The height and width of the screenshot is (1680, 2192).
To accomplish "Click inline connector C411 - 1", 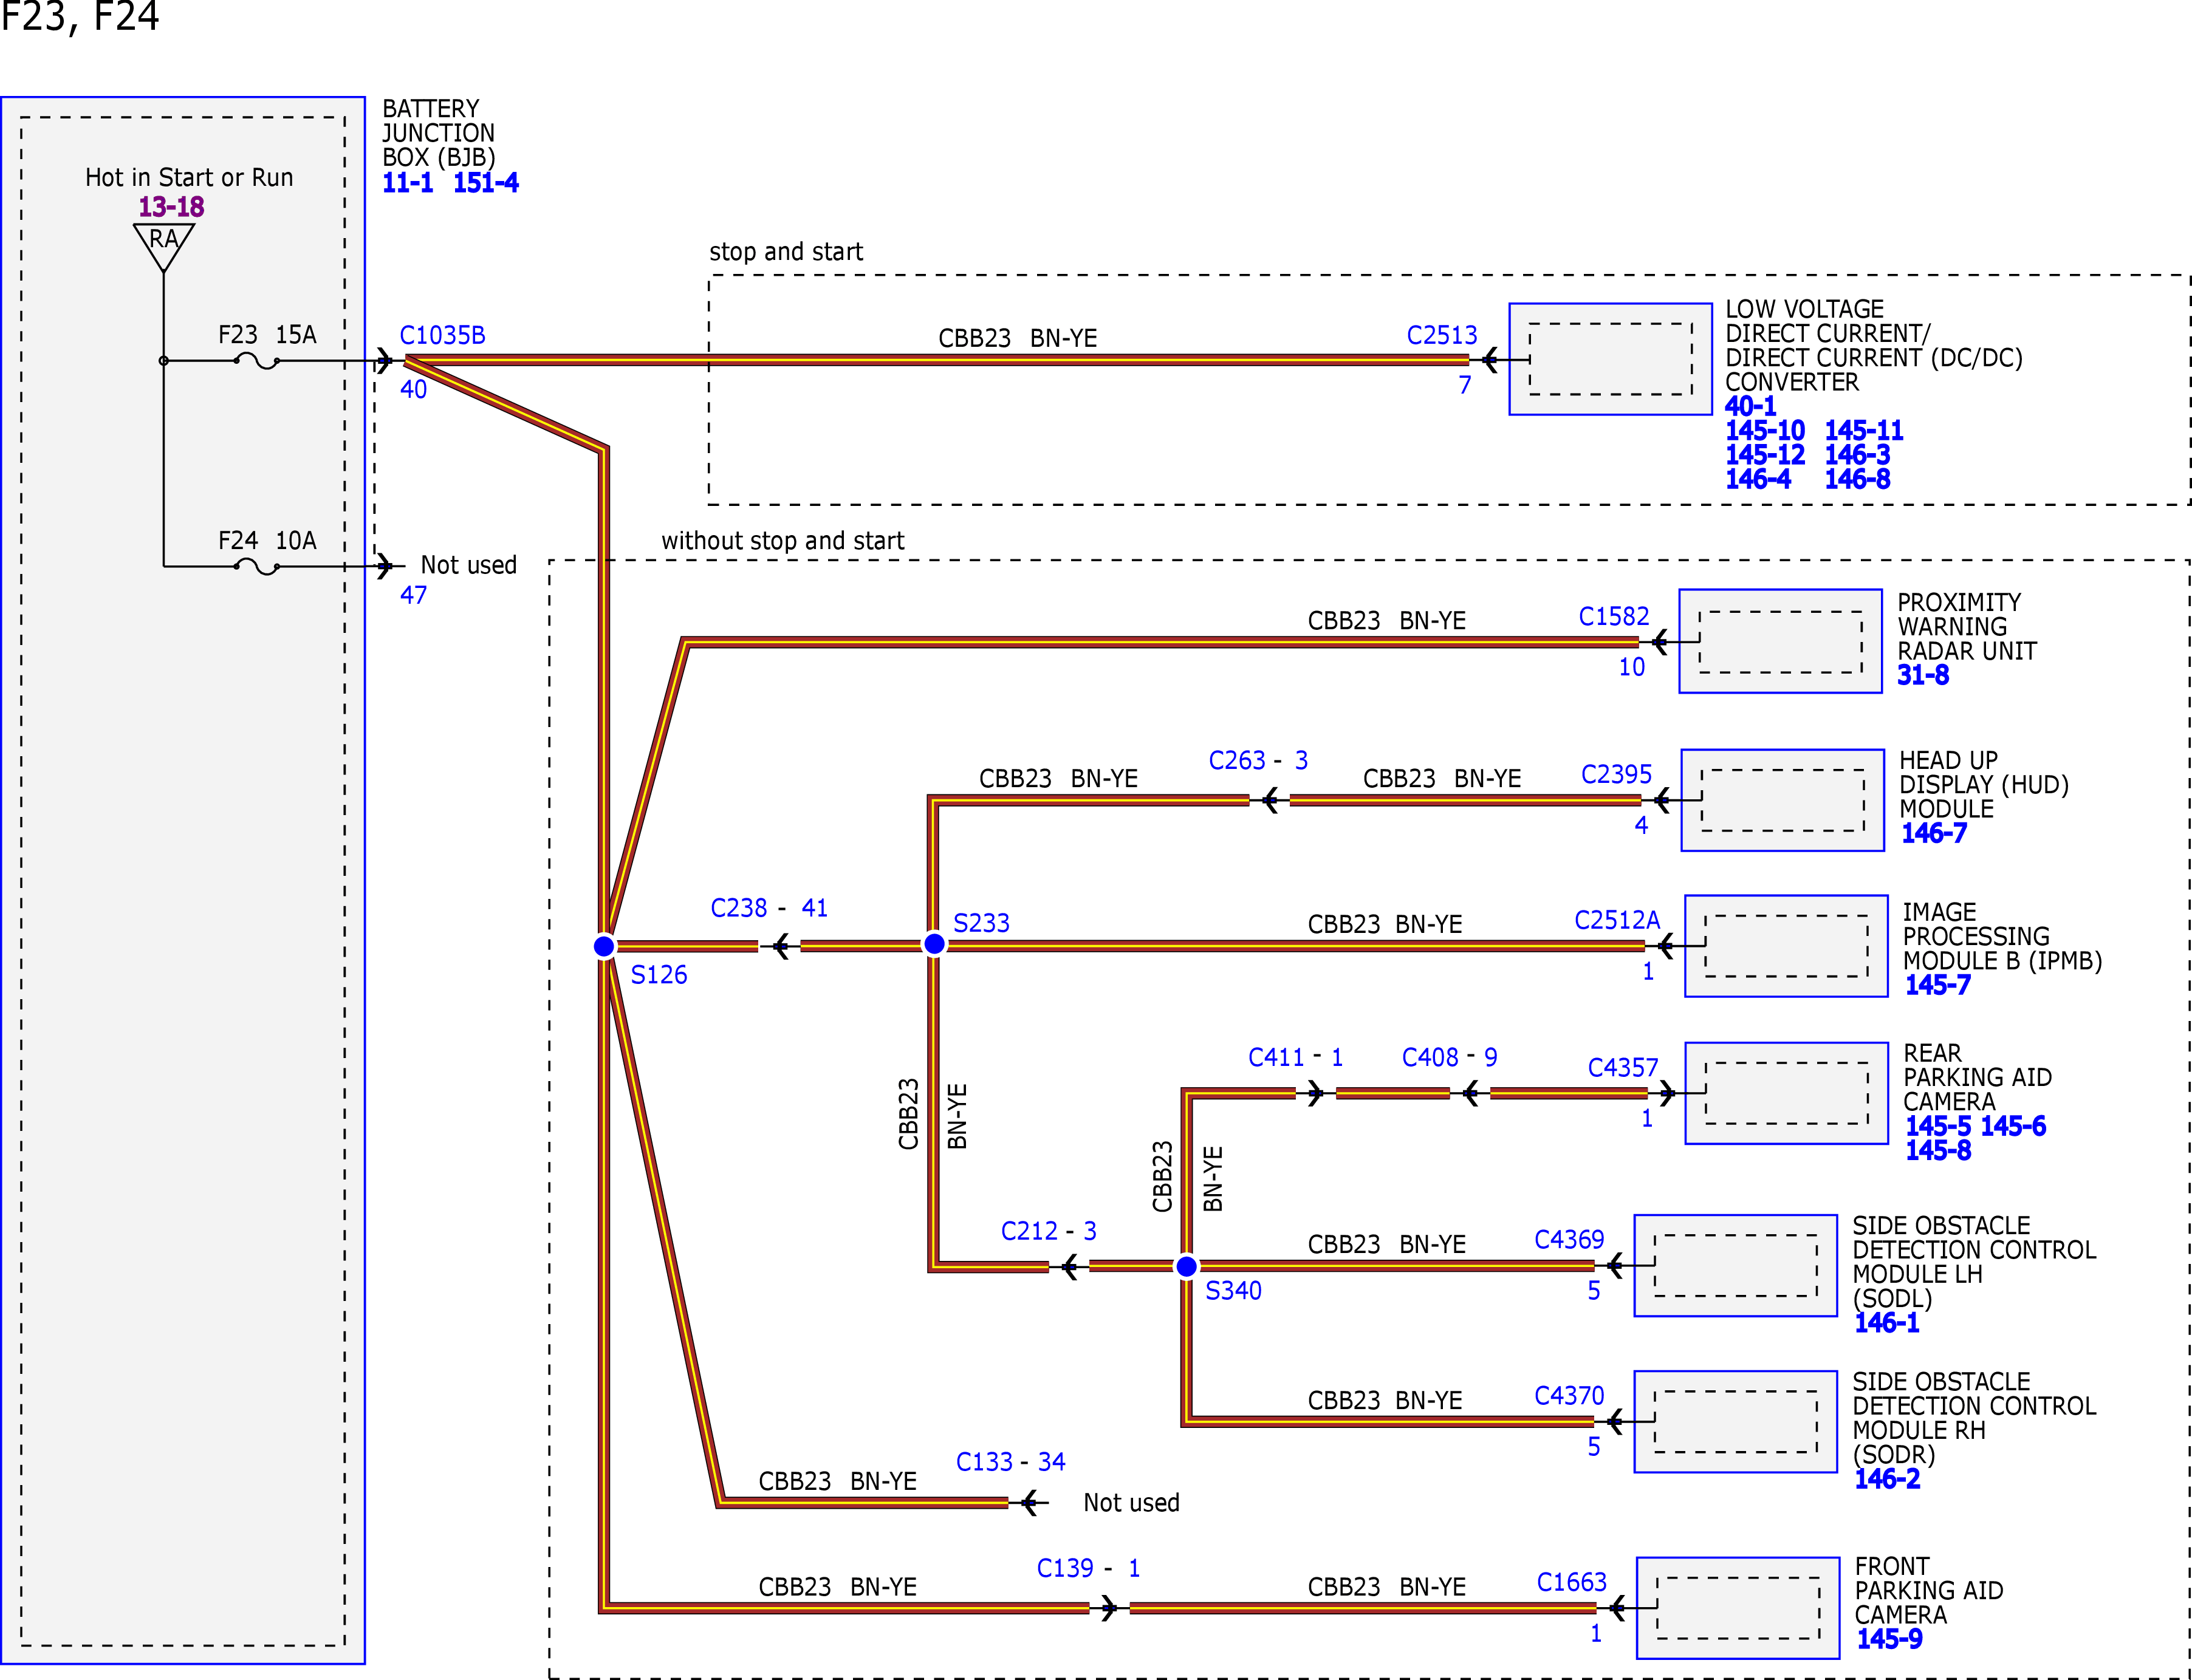I will coord(1296,1057).
